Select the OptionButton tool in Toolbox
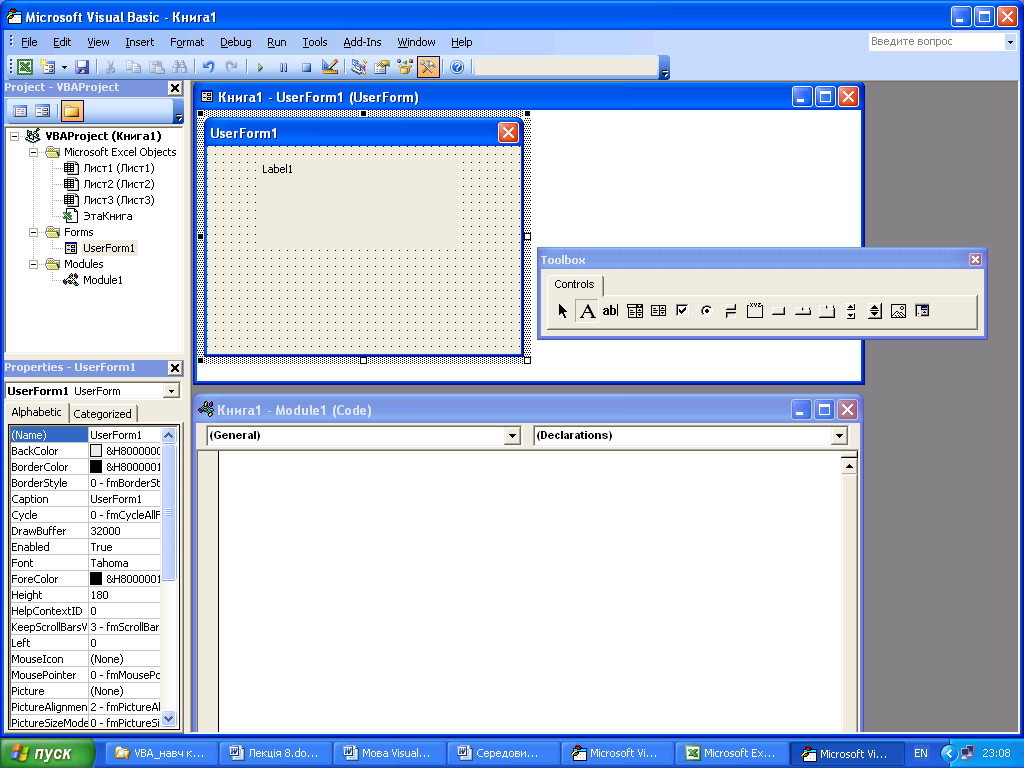The height and width of the screenshot is (768, 1024). tap(706, 311)
